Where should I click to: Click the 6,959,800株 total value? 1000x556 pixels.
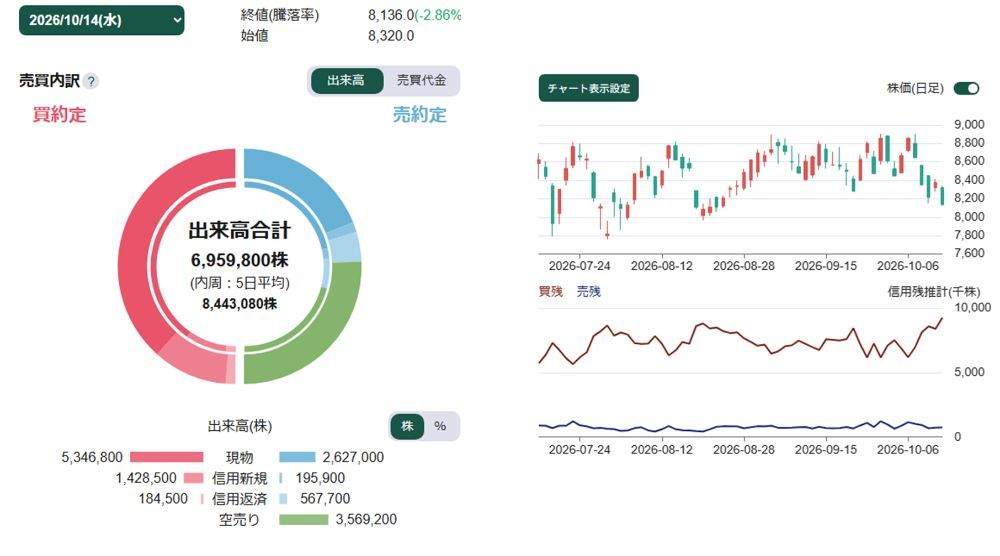pos(240,260)
